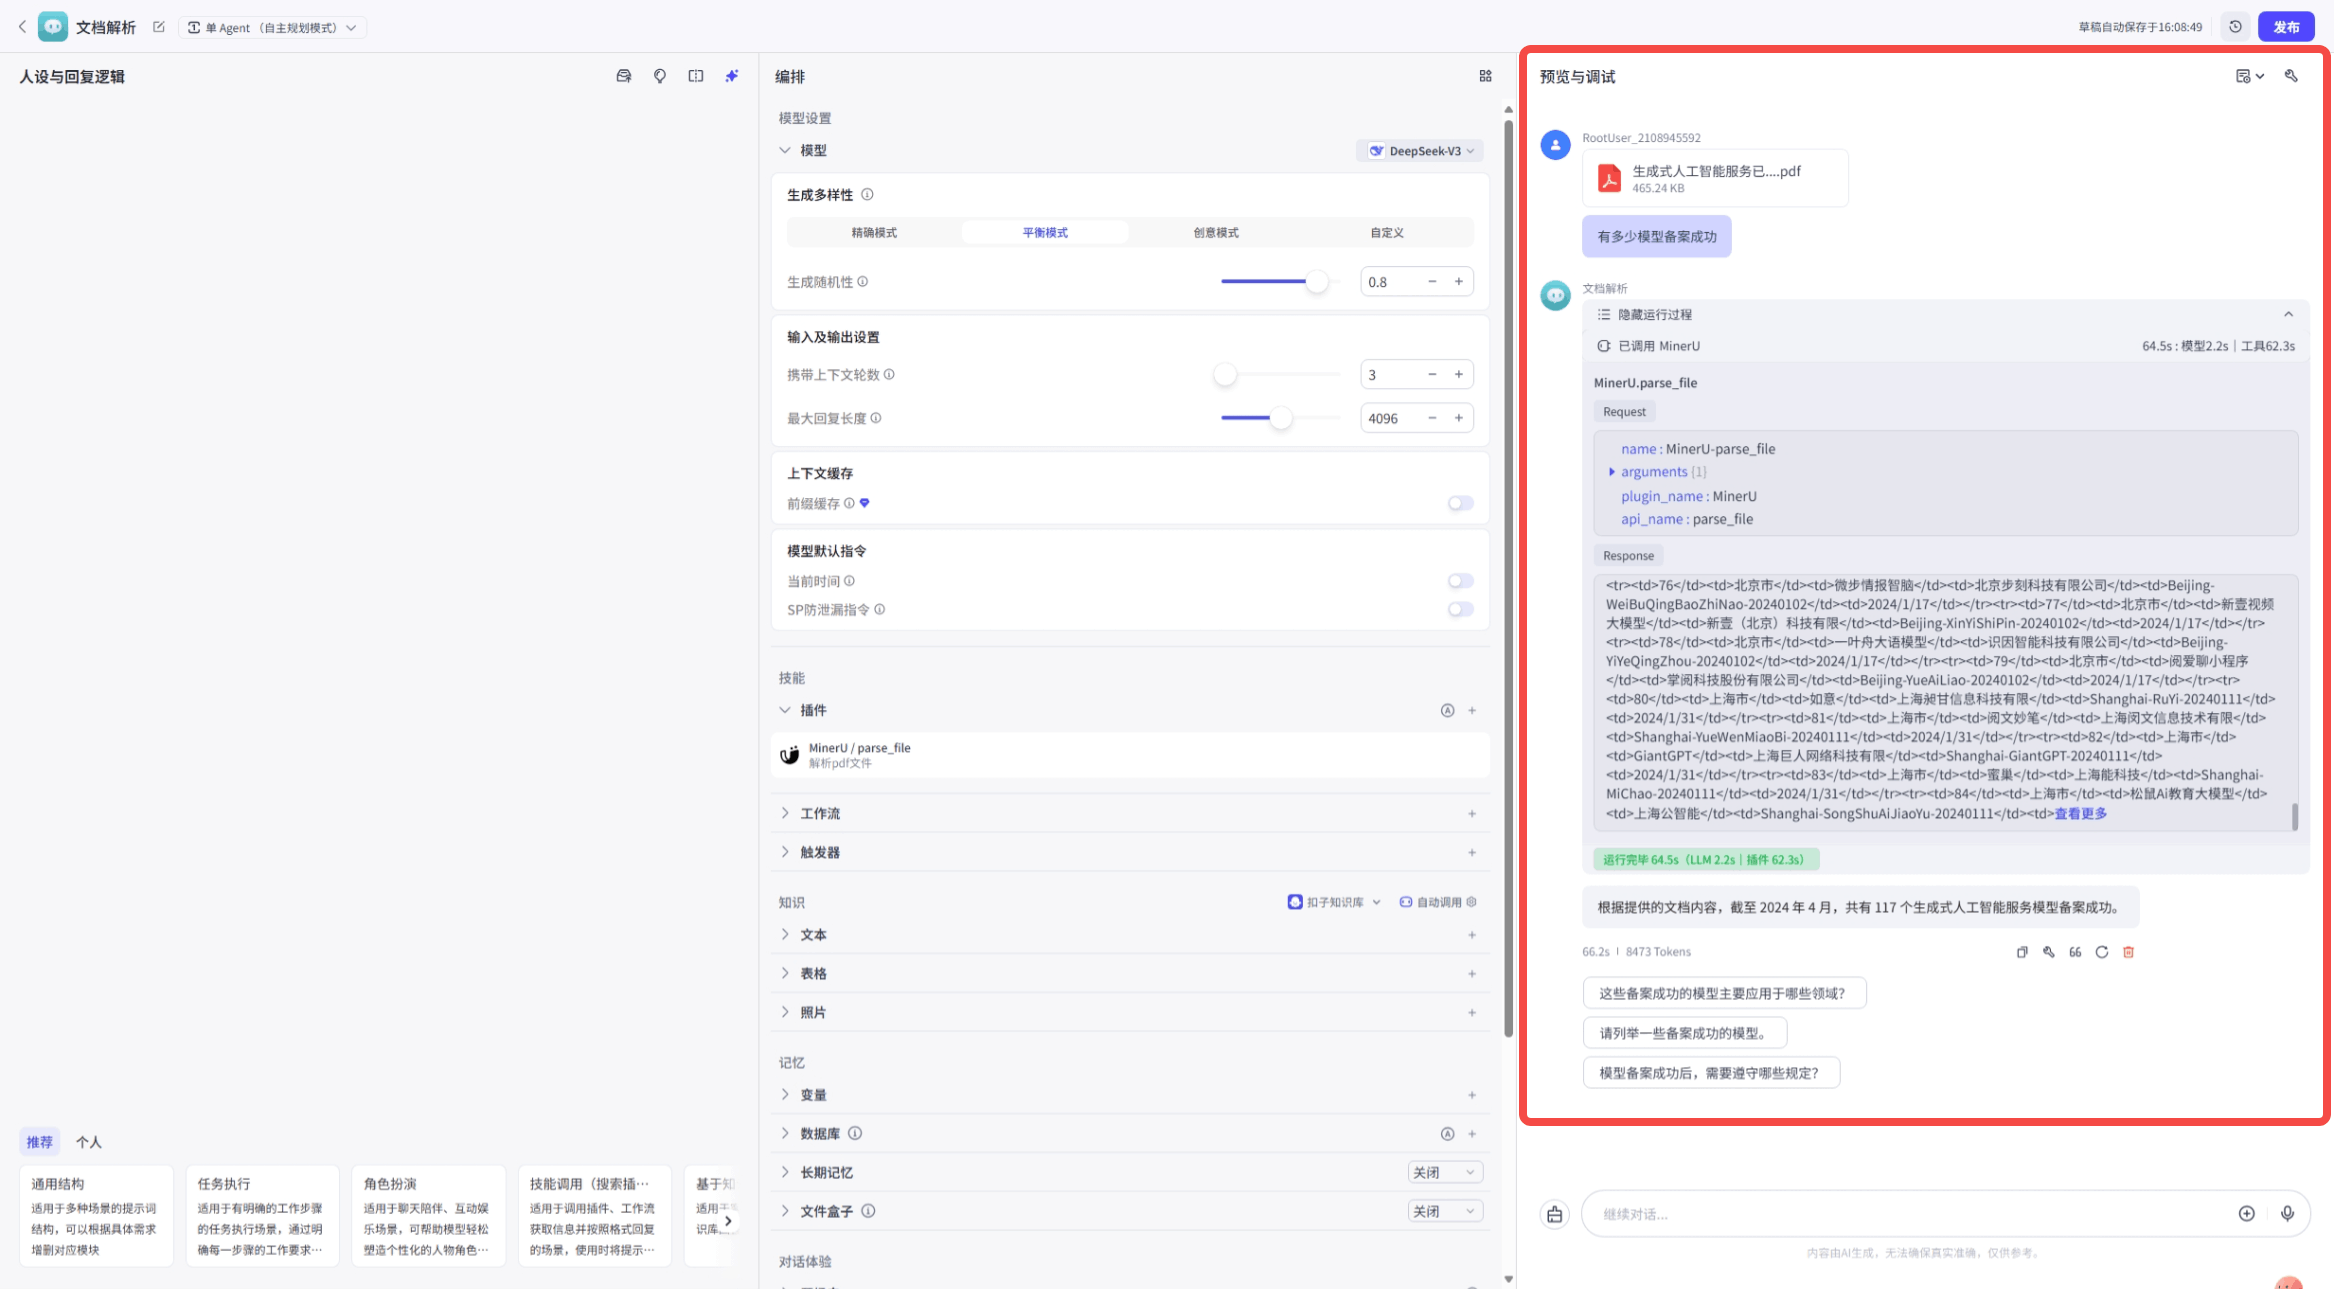2334x1289 pixels.
Task: Open the 长期记忆 关闭 dropdown
Action: pyautogui.click(x=1444, y=1172)
